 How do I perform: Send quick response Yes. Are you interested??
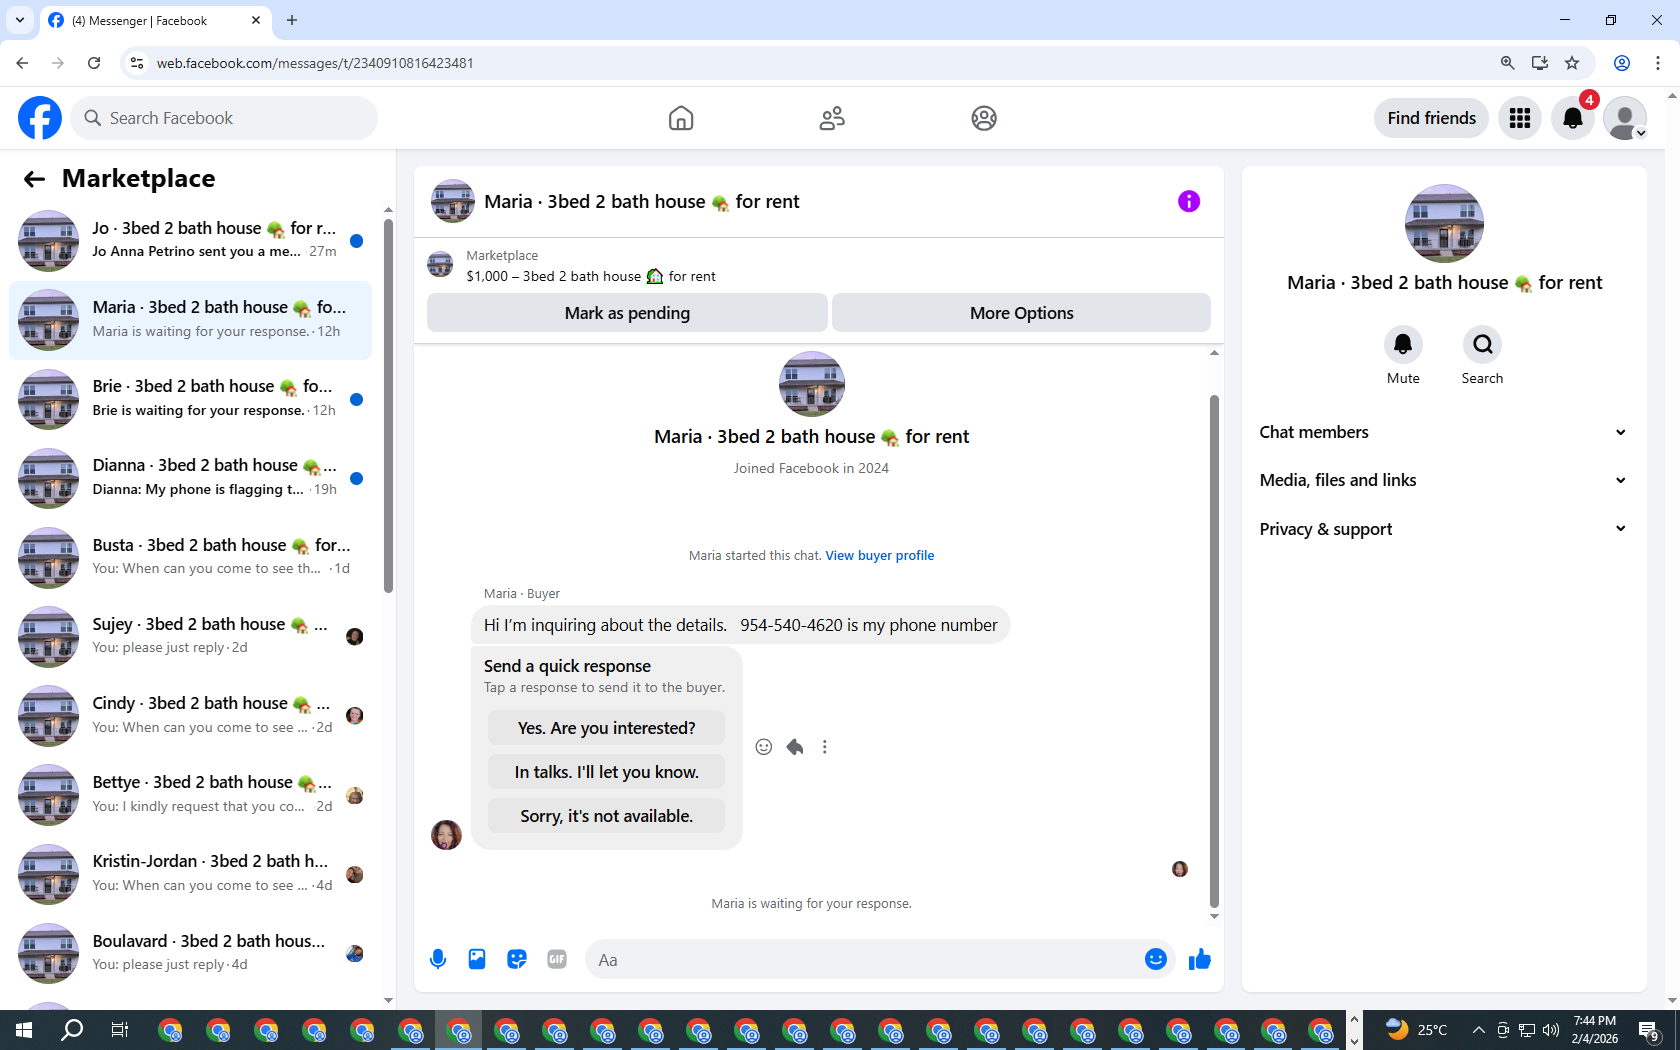coord(606,728)
